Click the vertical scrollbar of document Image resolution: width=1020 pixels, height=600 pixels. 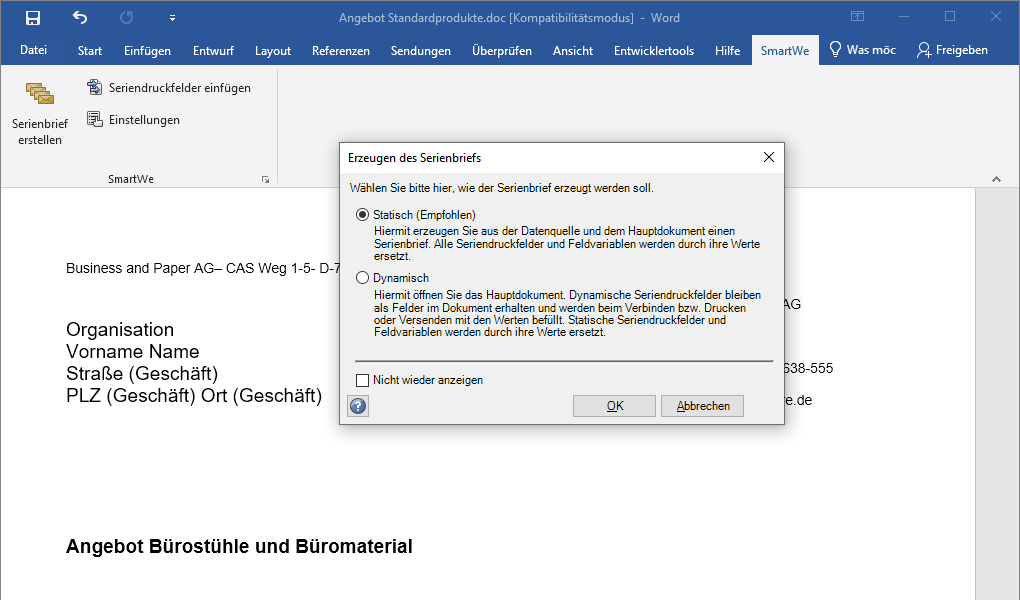point(997,400)
